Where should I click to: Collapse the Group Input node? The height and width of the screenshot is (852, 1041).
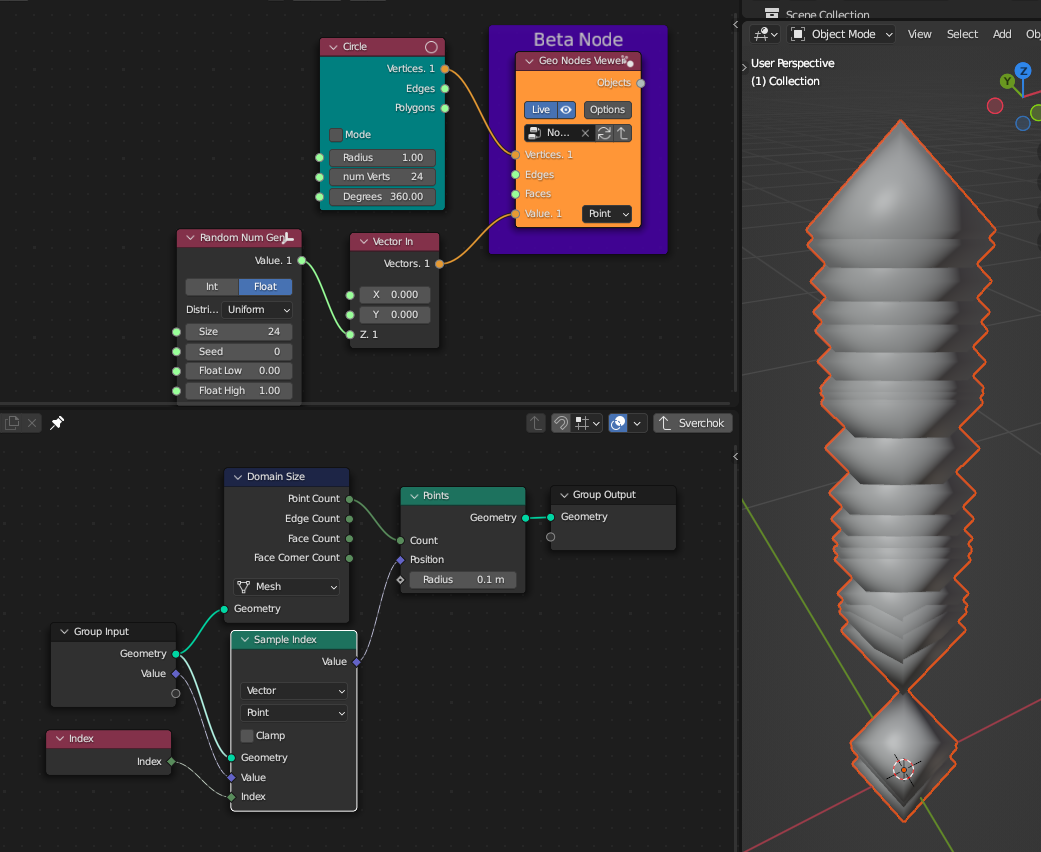(x=64, y=632)
